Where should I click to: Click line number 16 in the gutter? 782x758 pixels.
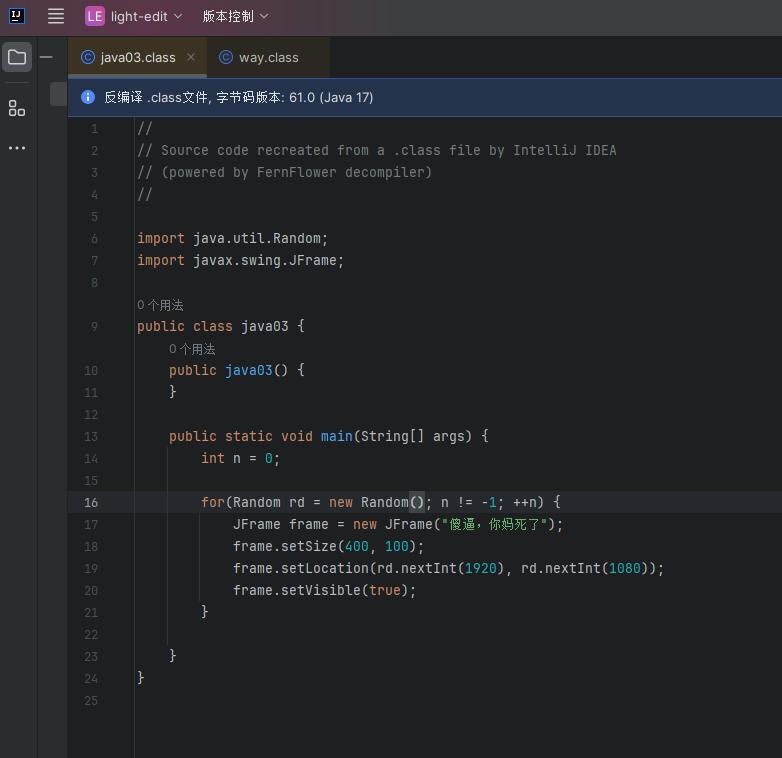(x=92, y=502)
